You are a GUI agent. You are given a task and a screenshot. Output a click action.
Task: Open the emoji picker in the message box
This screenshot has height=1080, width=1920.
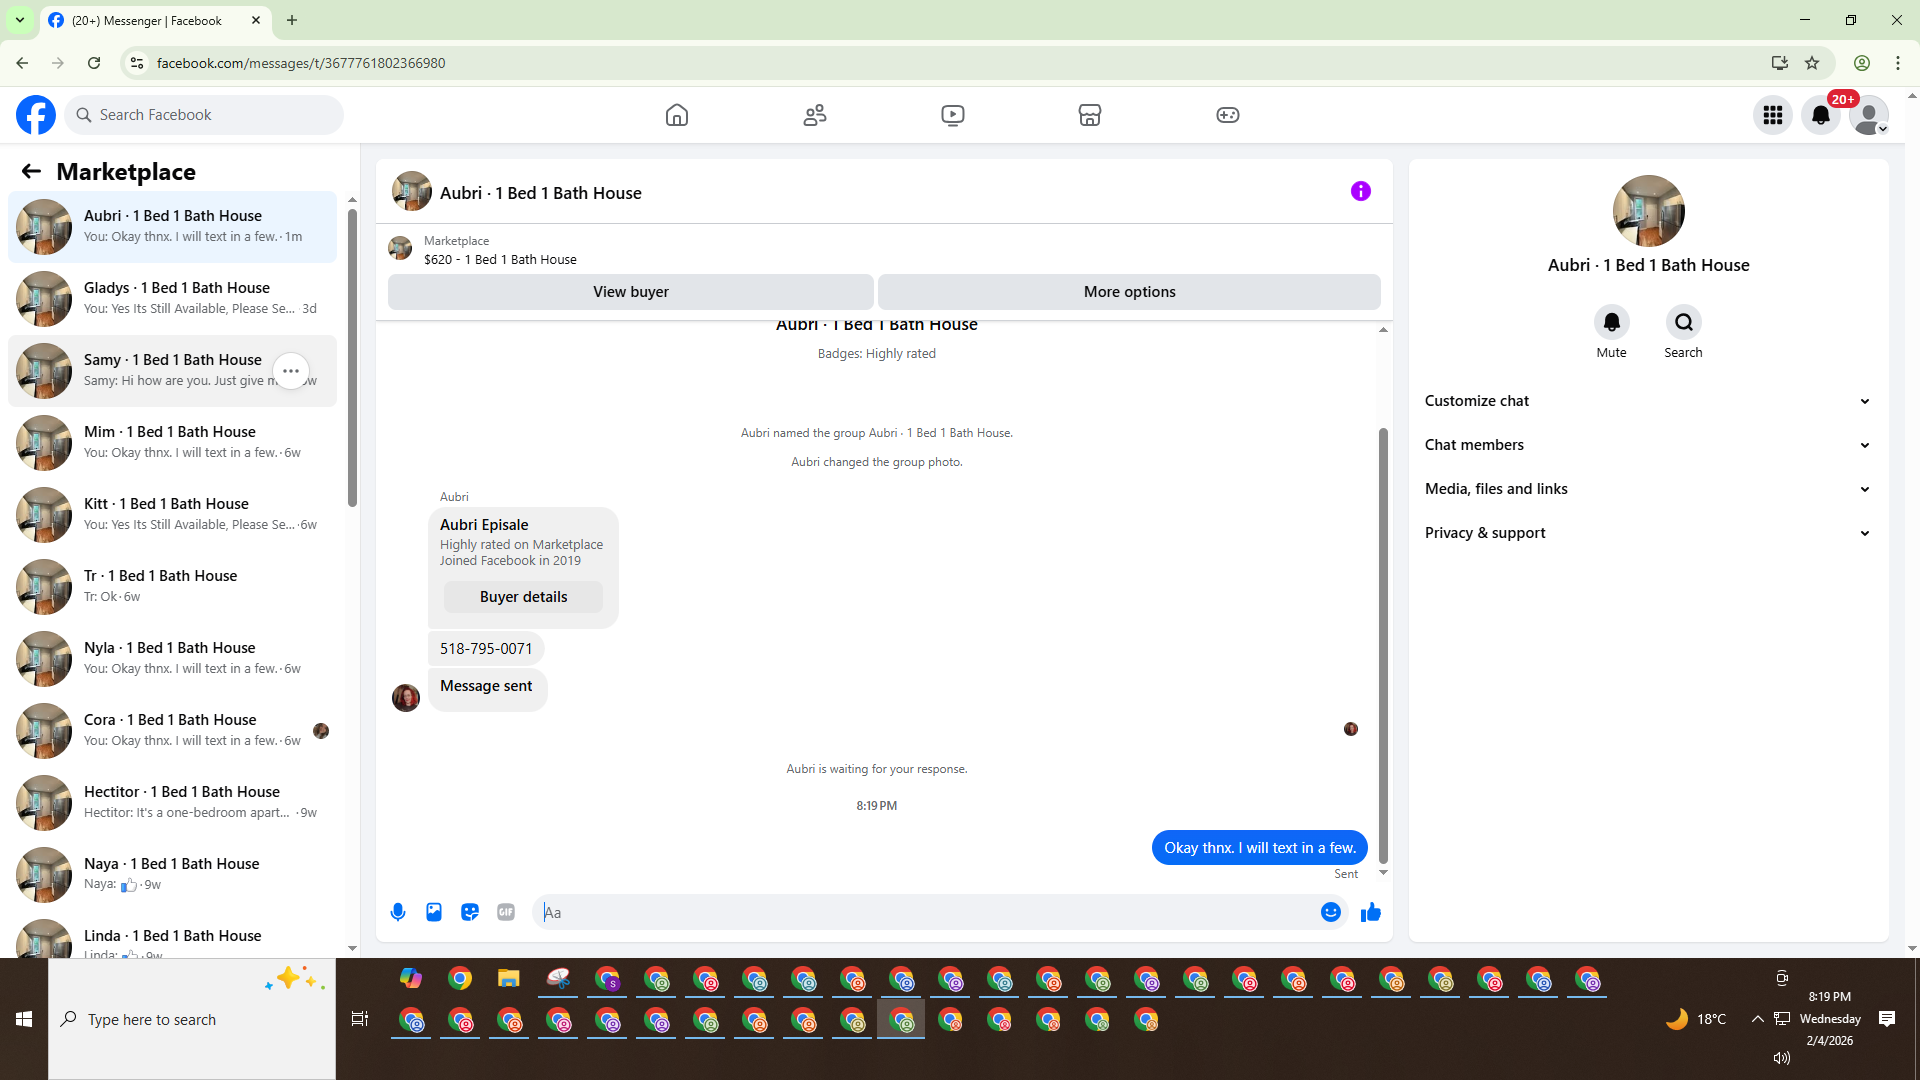1330,912
